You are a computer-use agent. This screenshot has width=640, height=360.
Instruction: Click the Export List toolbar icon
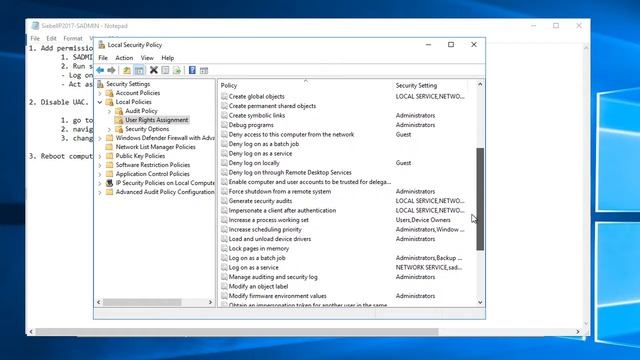coord(177,70)
